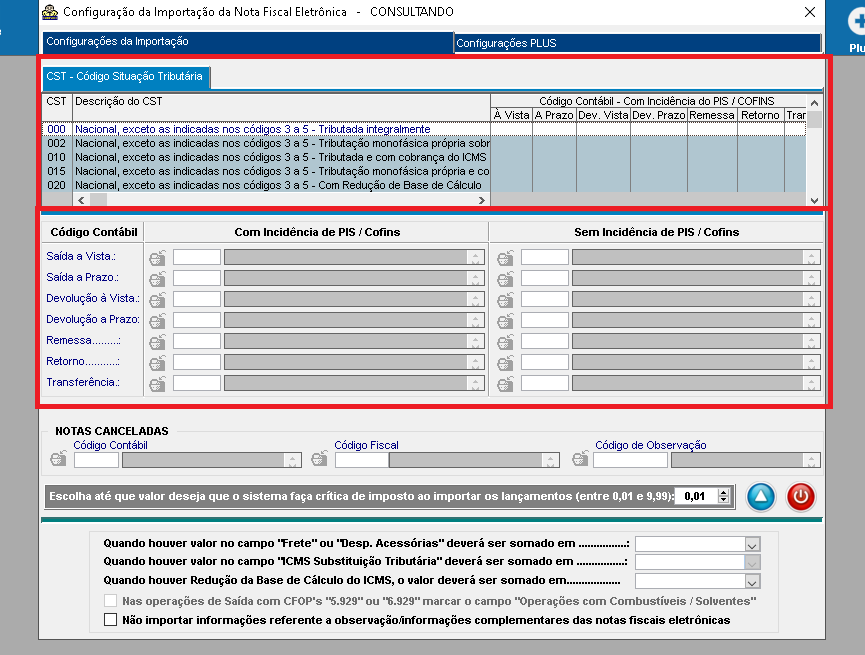This screenshot has height=655, width=865.
Task: Click the 'À Vista' column header
Action: 511,115
